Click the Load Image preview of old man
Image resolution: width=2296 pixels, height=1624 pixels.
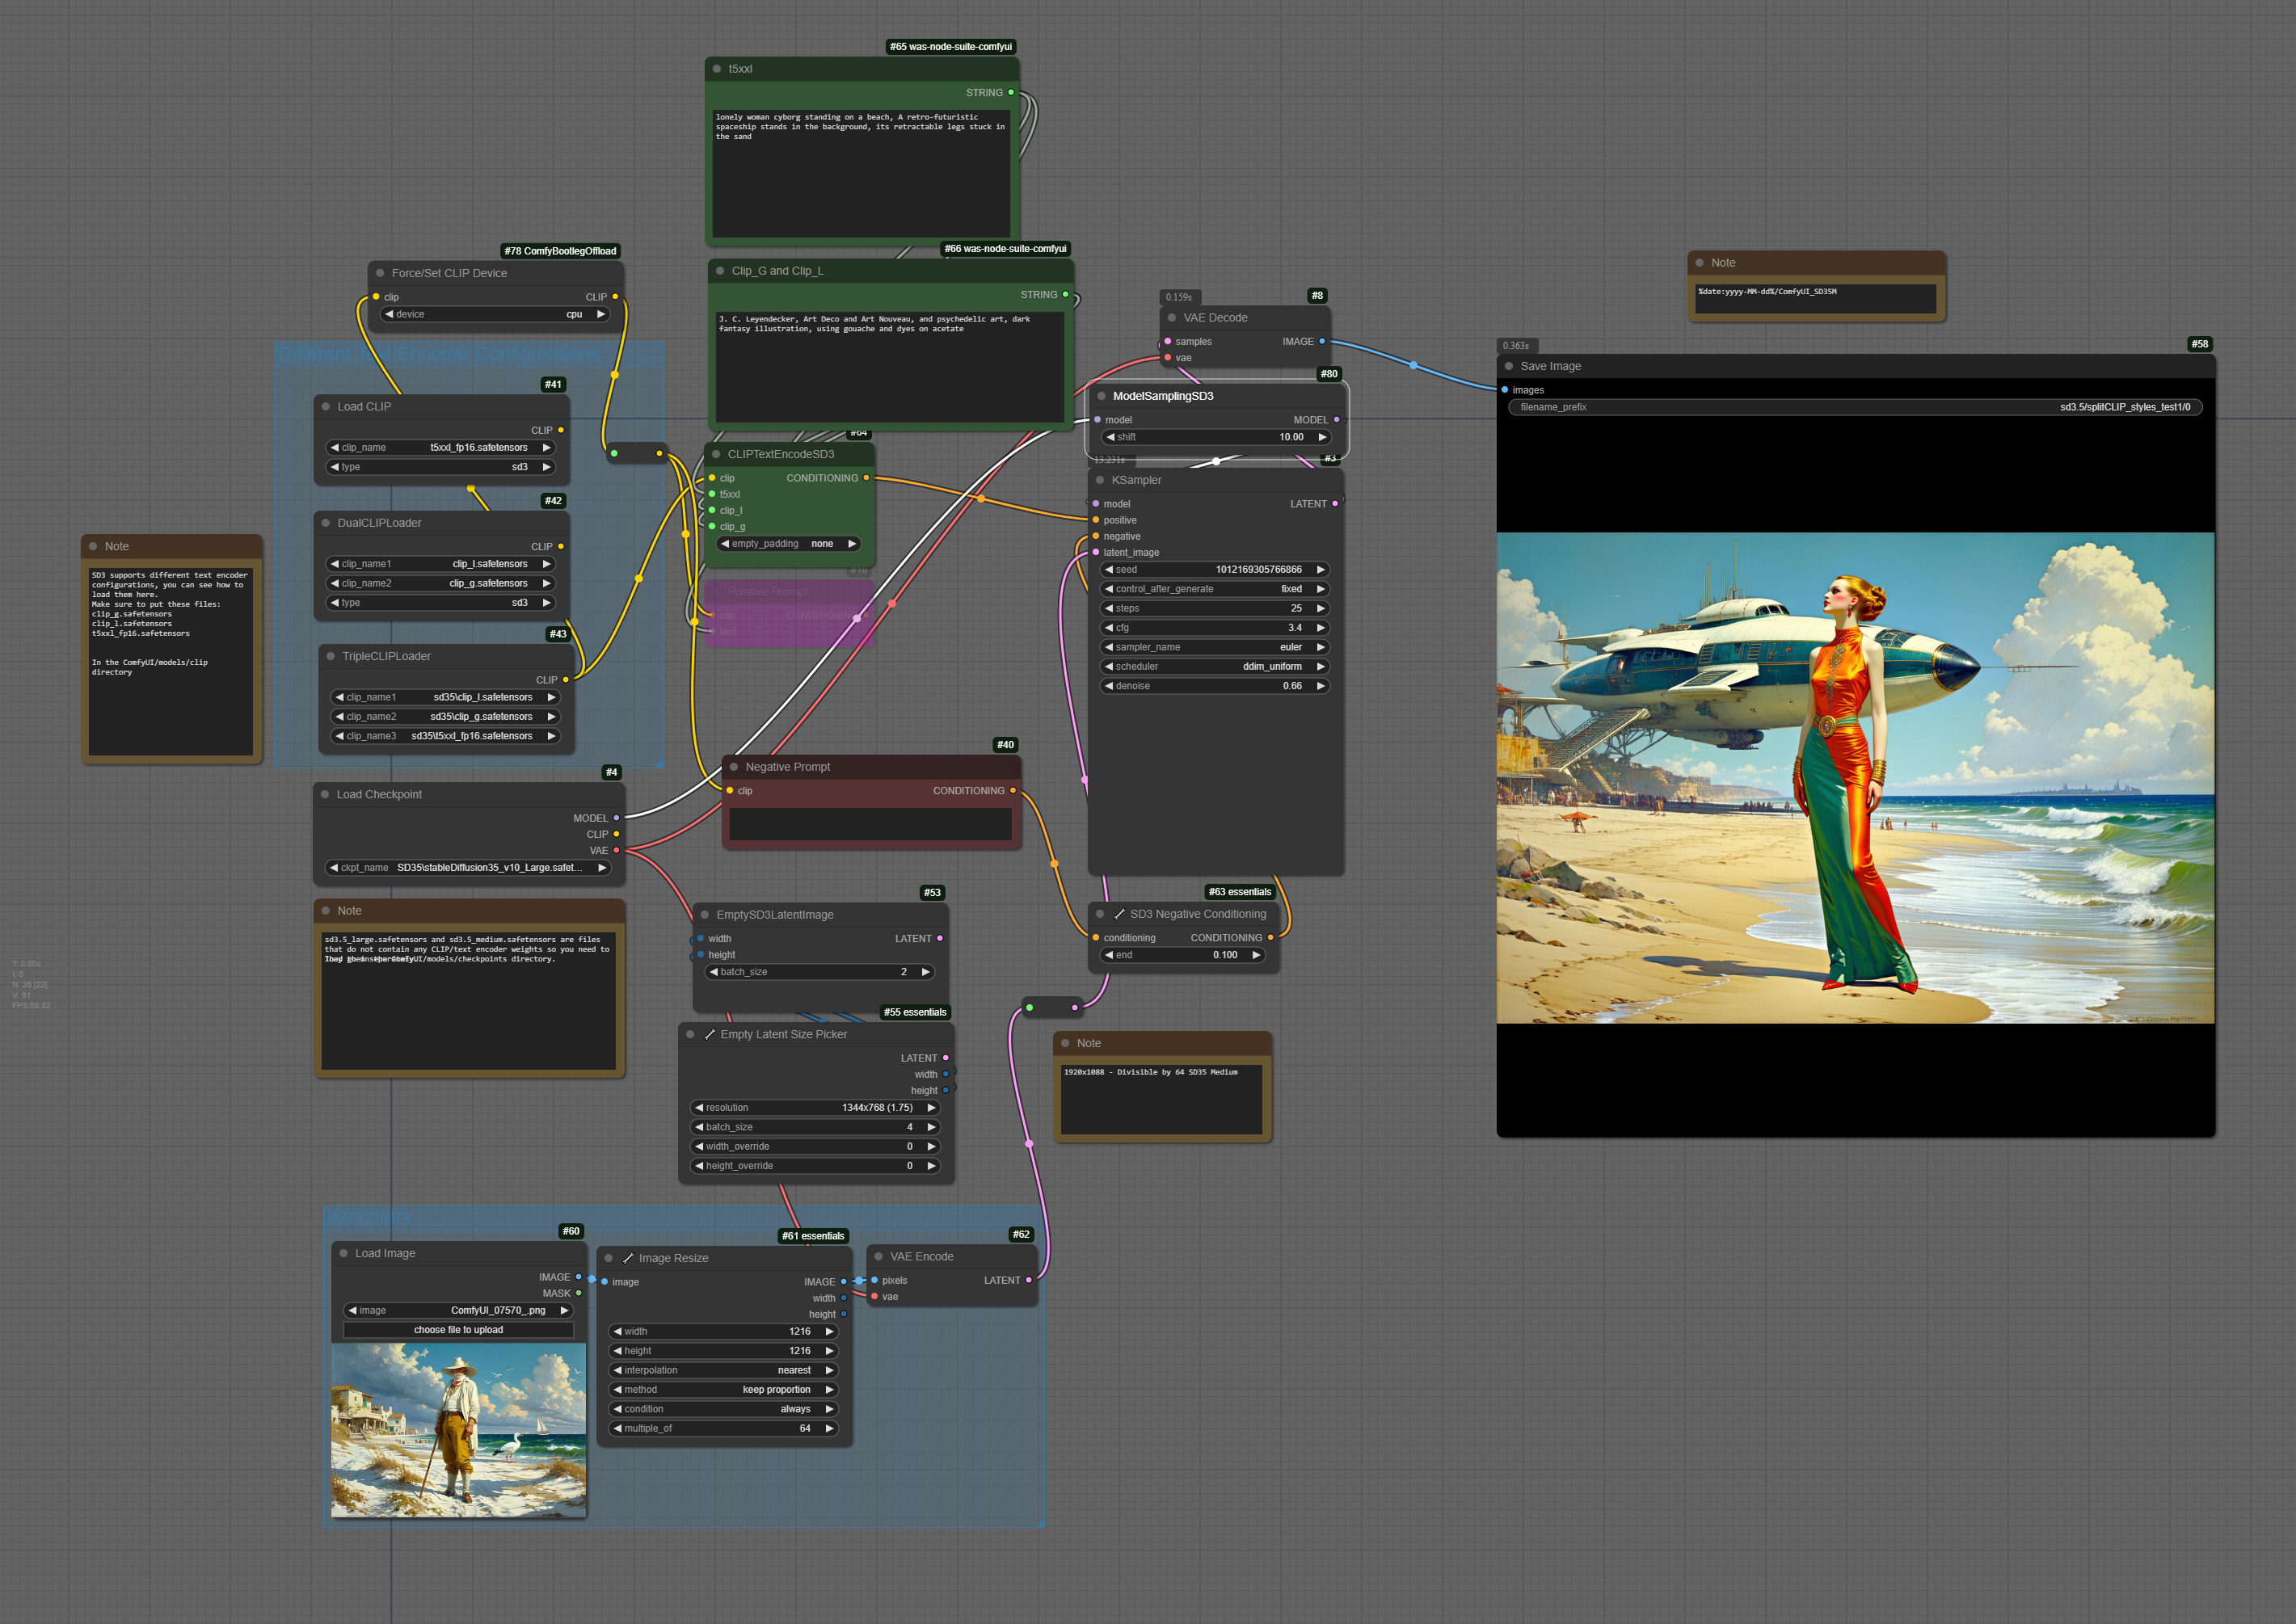point(458,1431)
